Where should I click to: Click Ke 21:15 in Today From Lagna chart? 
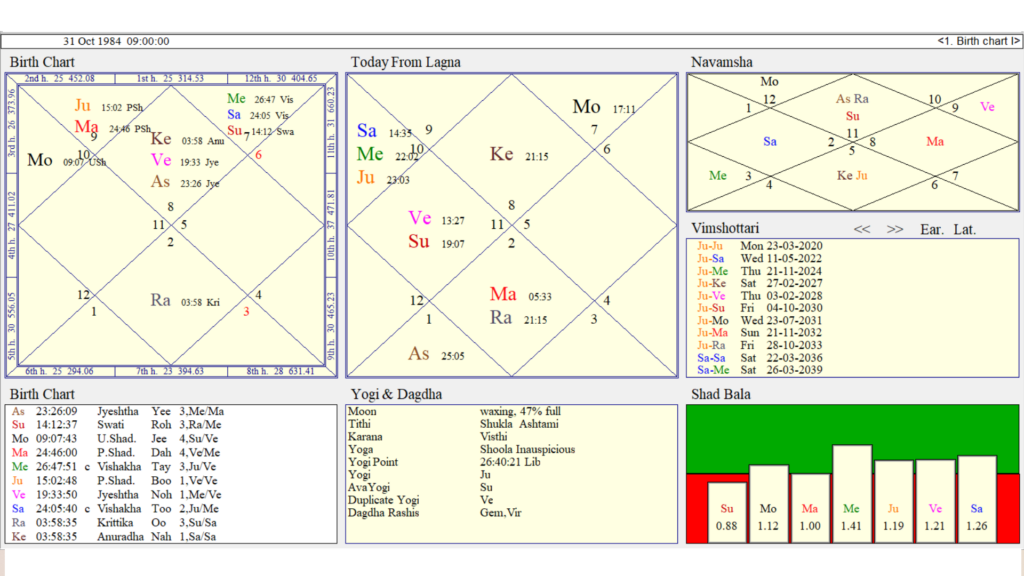tap(519, 155)
